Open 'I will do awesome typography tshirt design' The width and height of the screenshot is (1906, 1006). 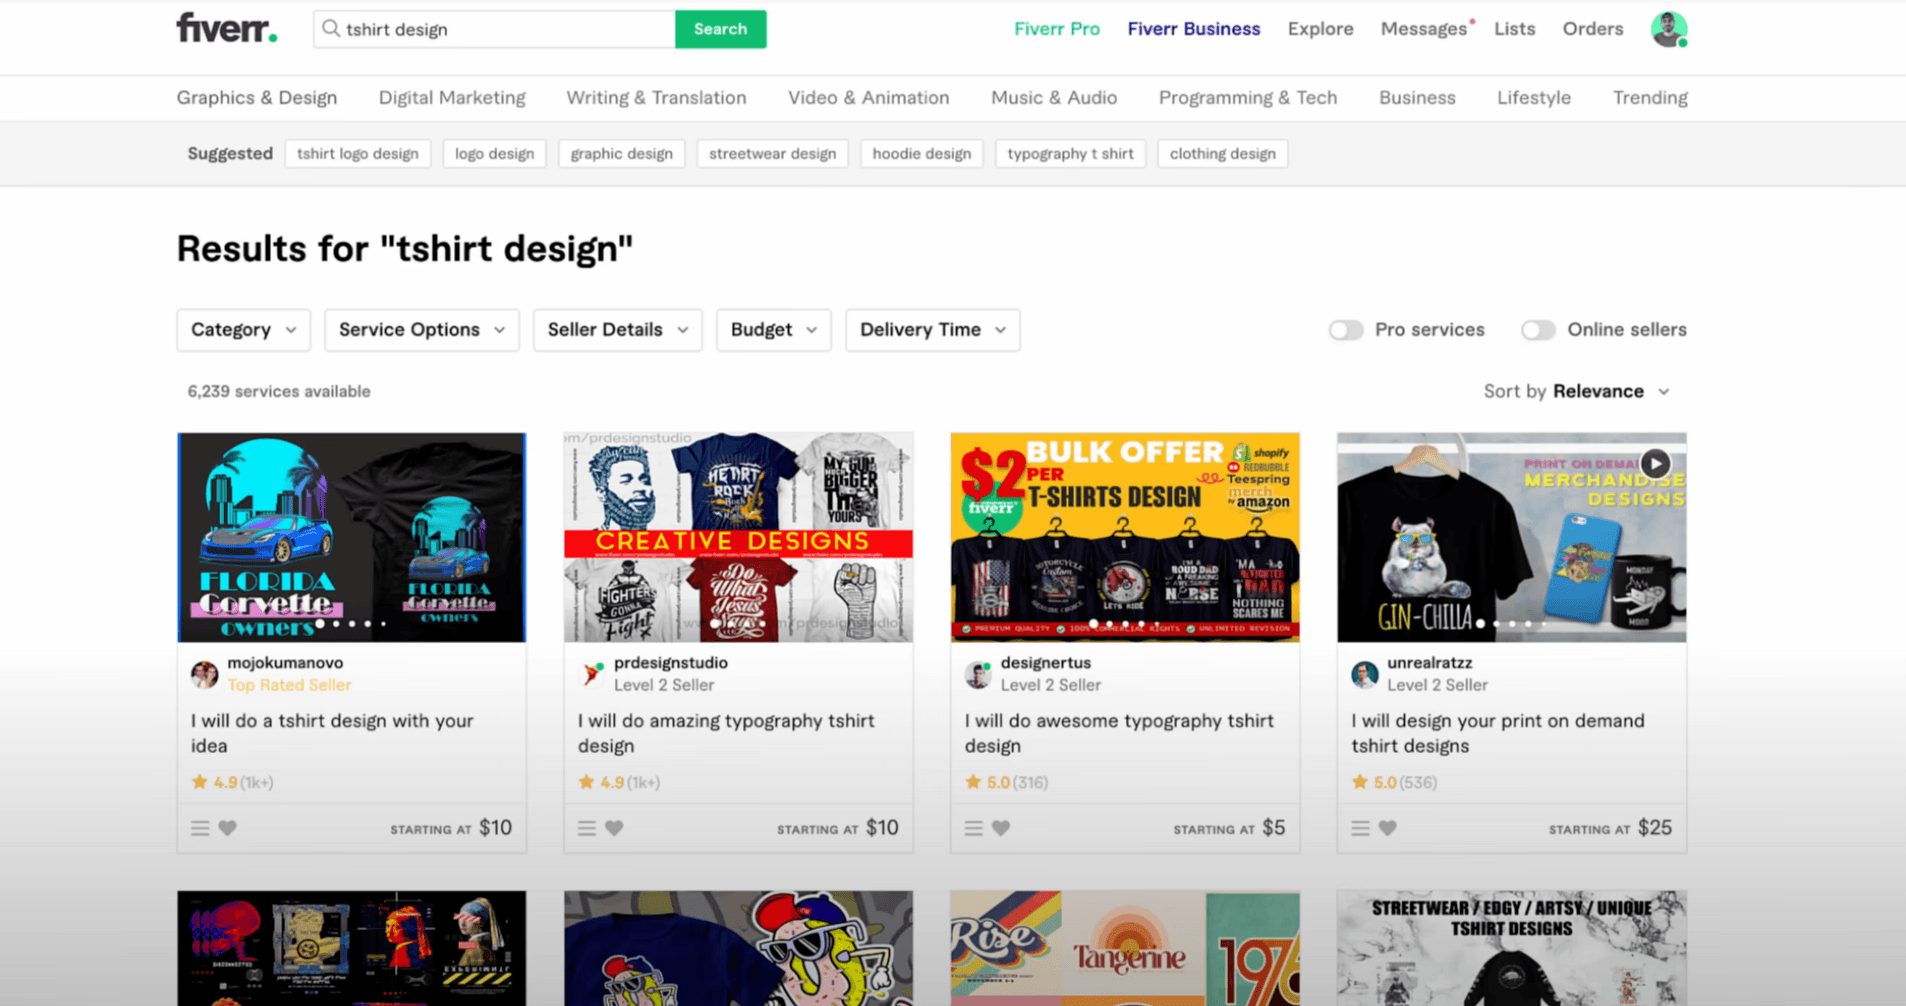click(x=1119, y=733)
